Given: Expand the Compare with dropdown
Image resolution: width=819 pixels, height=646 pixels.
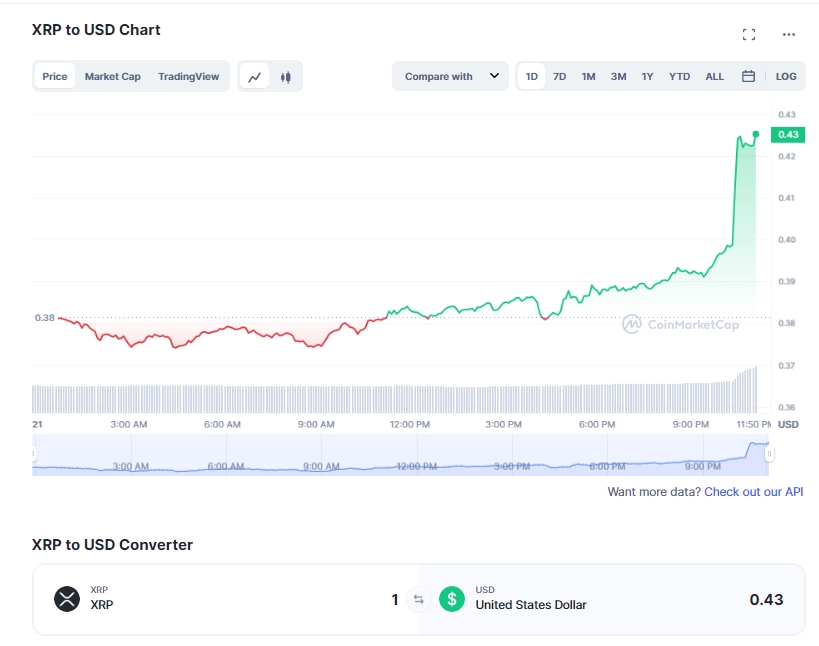Looking at the screenshot, I should (x=451, y=77).
